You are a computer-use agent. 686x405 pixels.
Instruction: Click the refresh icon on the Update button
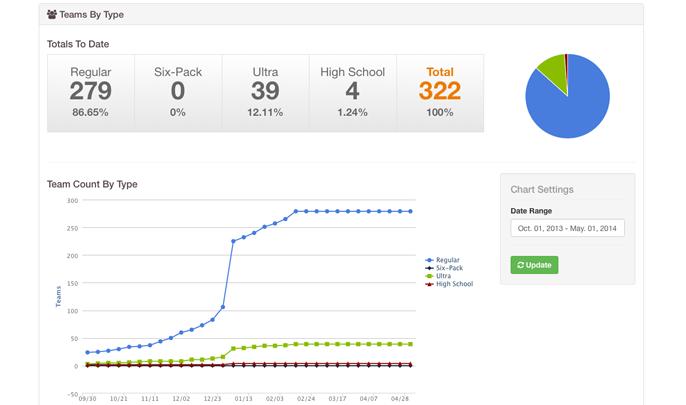click(x=521, y=265)
